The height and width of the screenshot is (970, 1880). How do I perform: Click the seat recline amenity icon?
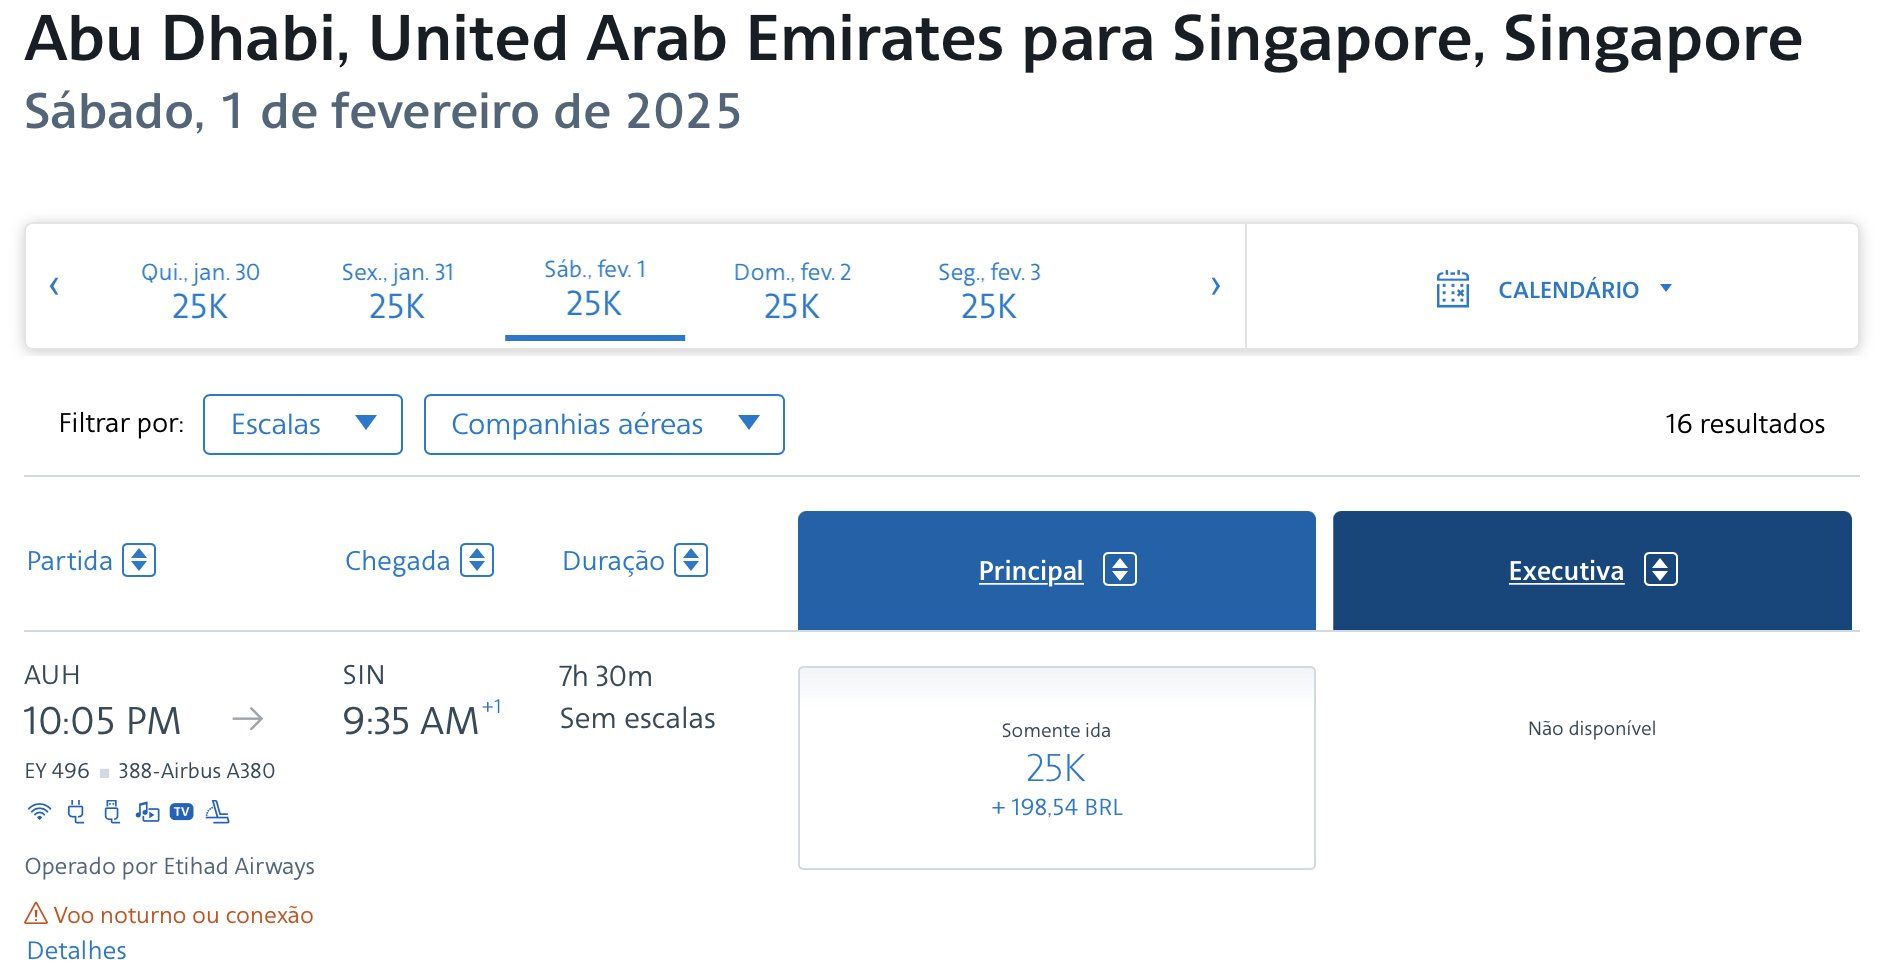pyautogui.click(x=217, y=812)
